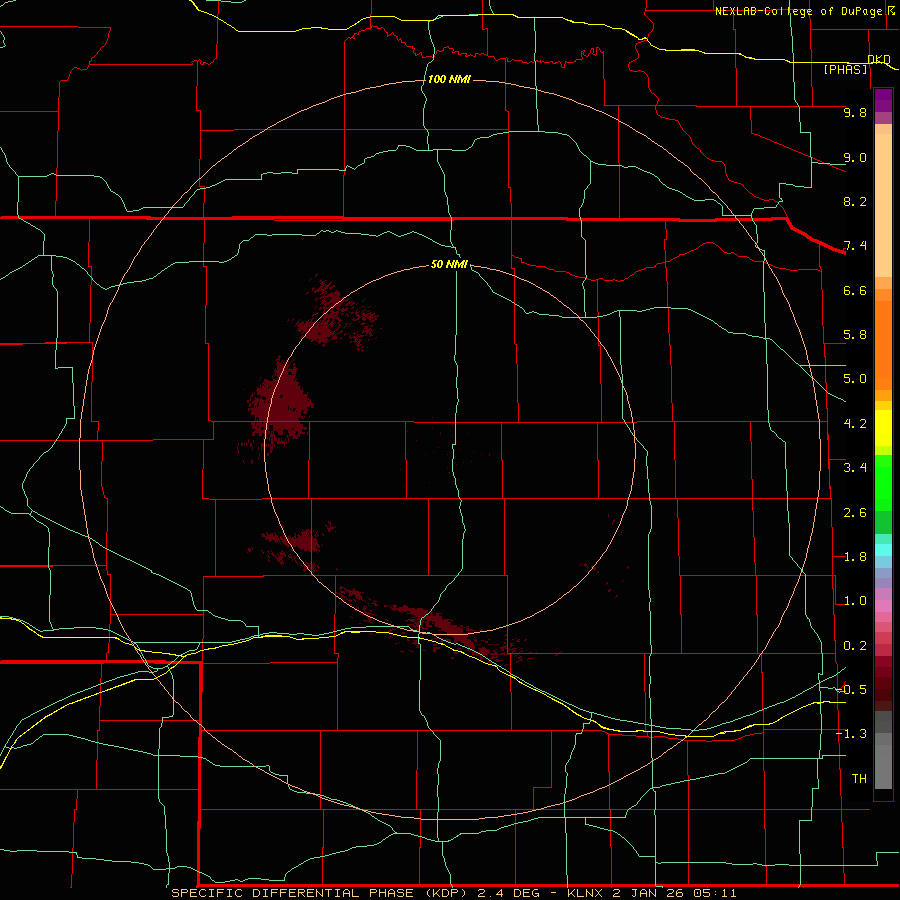Click the 100 NMI range ring label

tap(449, 79)
